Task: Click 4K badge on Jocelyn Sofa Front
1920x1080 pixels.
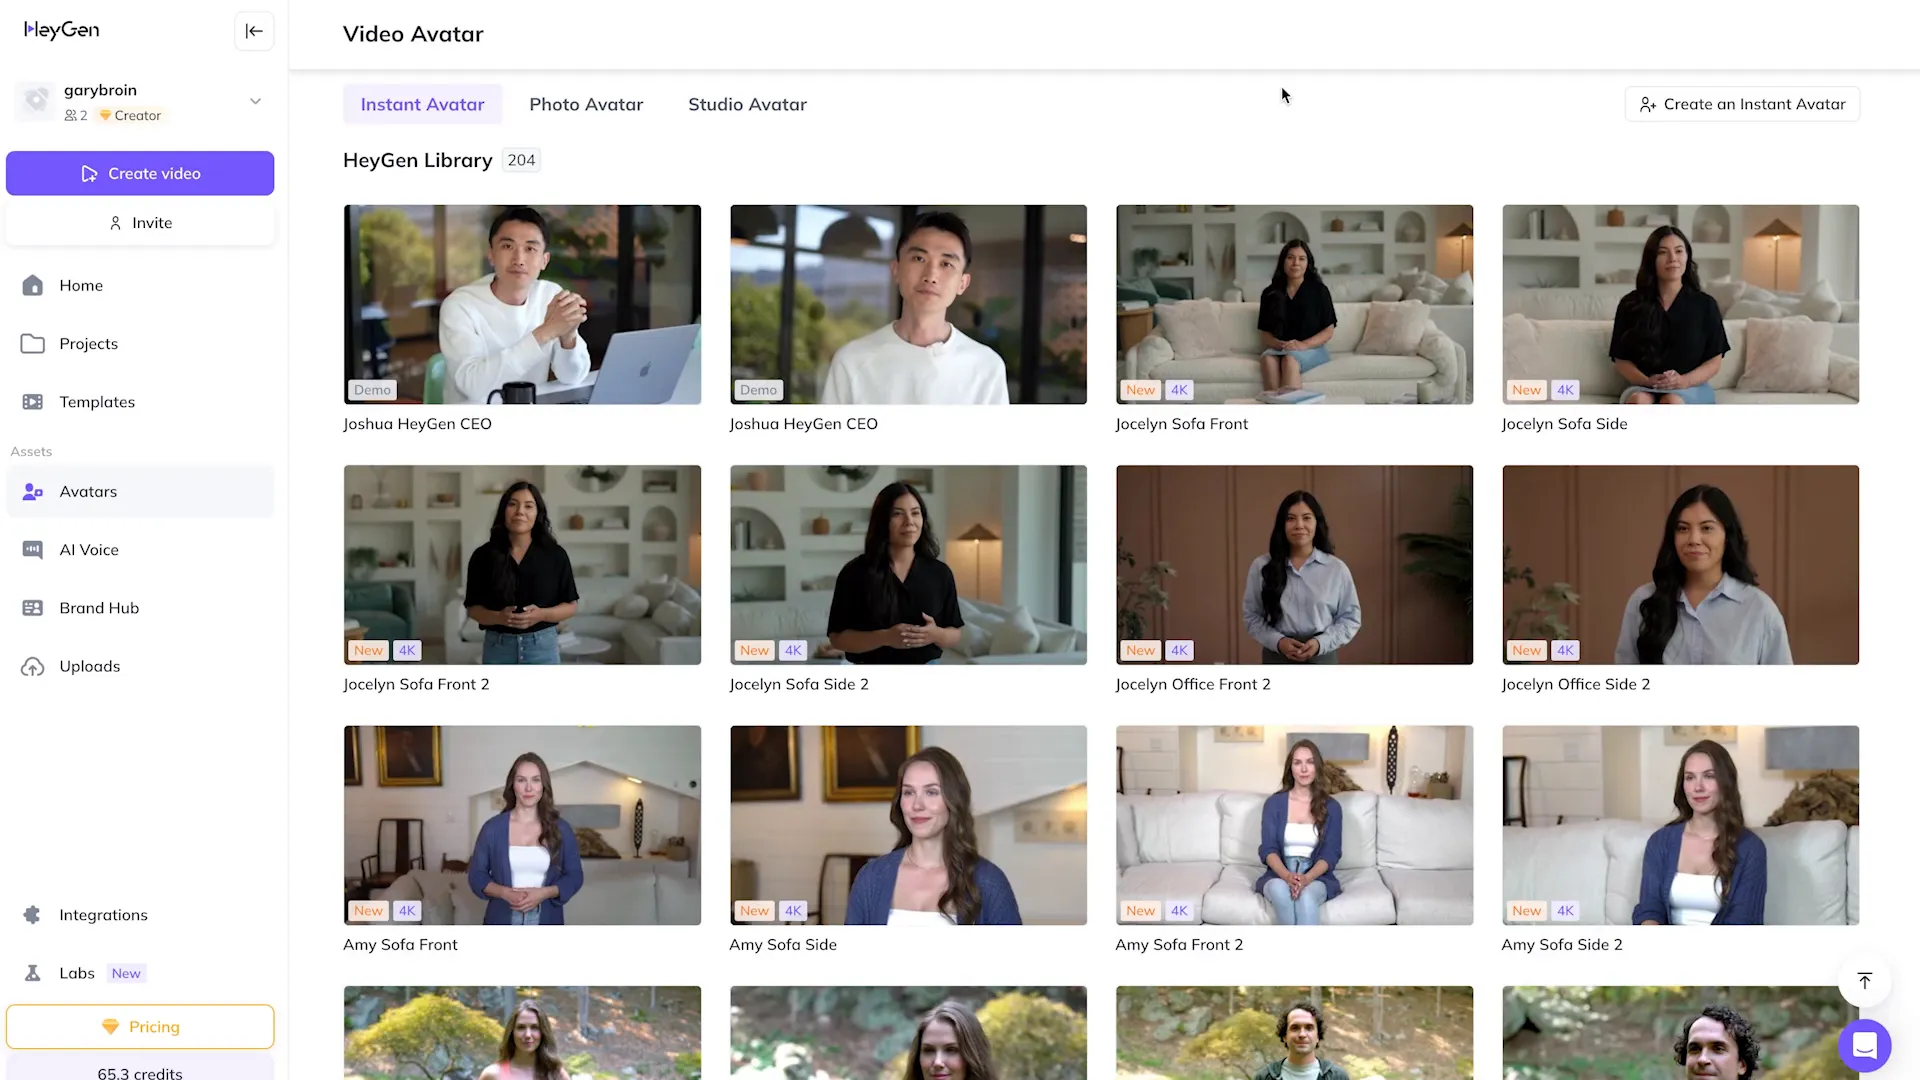Action: click(x=1179, y=390)
